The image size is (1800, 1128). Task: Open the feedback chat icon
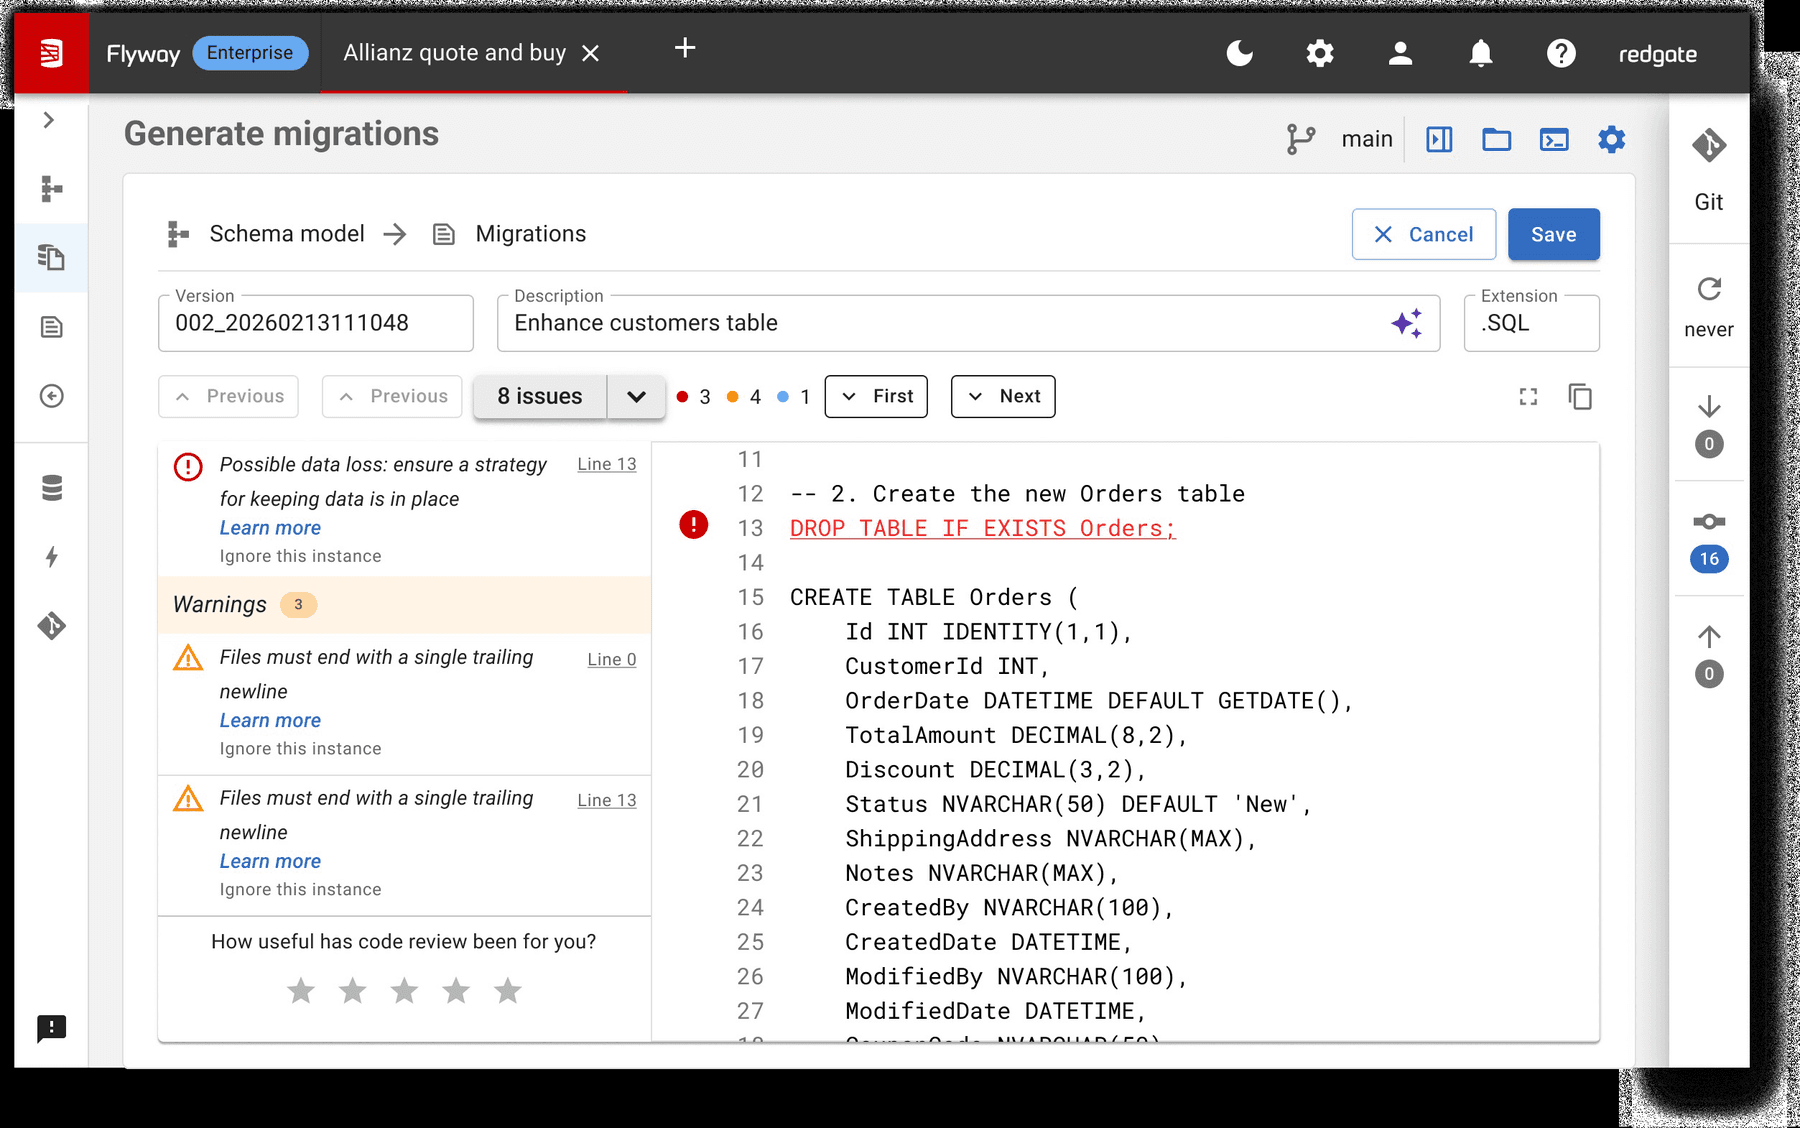point(51,1028)
